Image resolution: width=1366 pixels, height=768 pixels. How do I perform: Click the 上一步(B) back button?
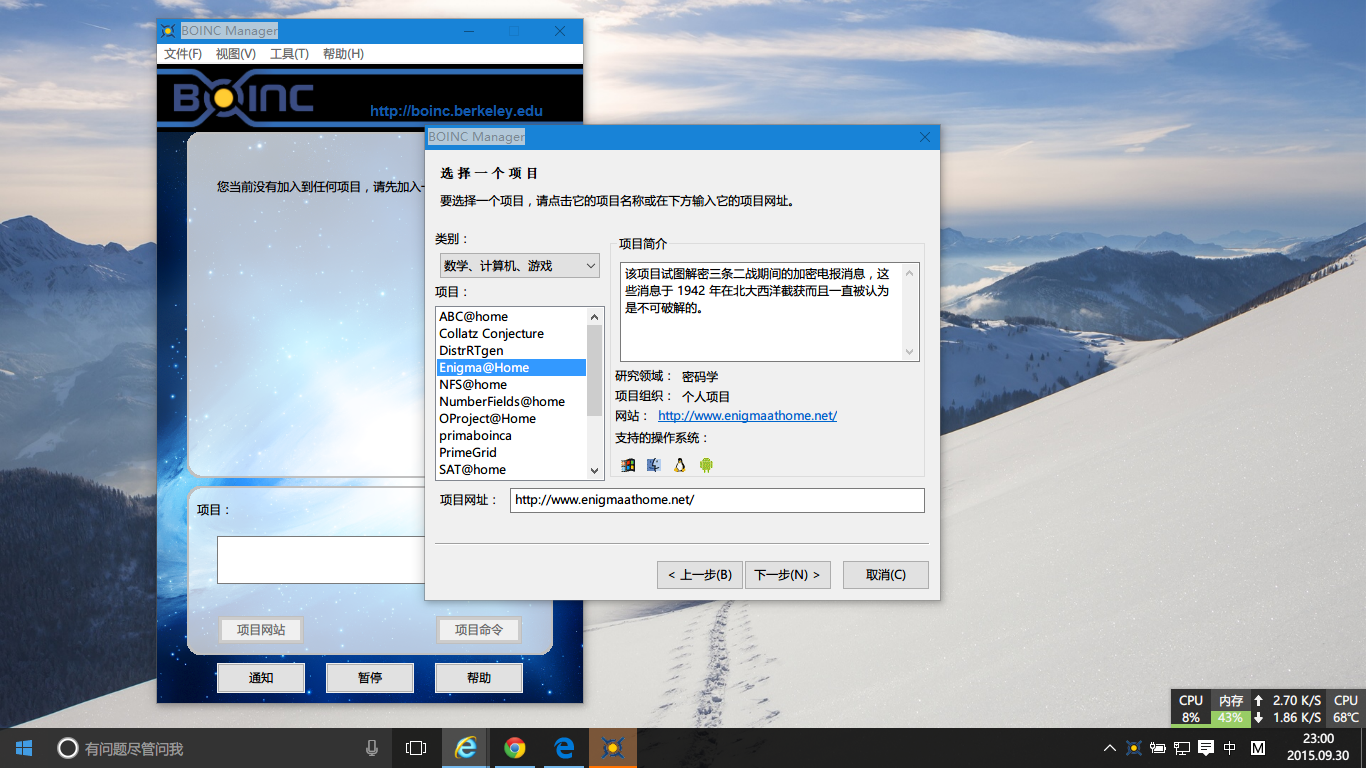tap(700, 575)
